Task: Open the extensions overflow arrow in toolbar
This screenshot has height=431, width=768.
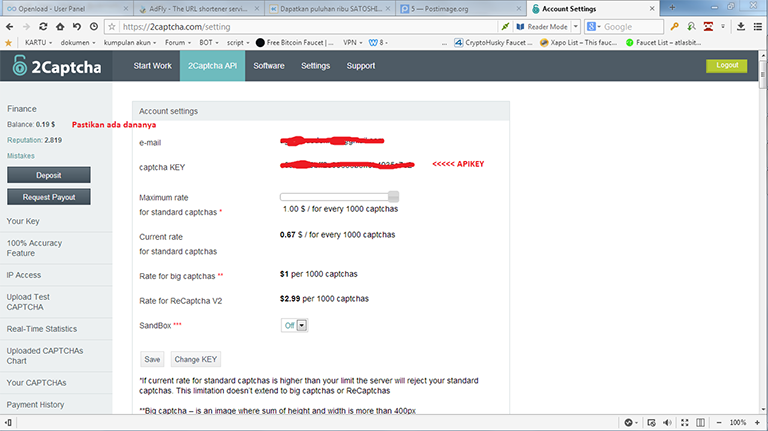Action: 722,26
